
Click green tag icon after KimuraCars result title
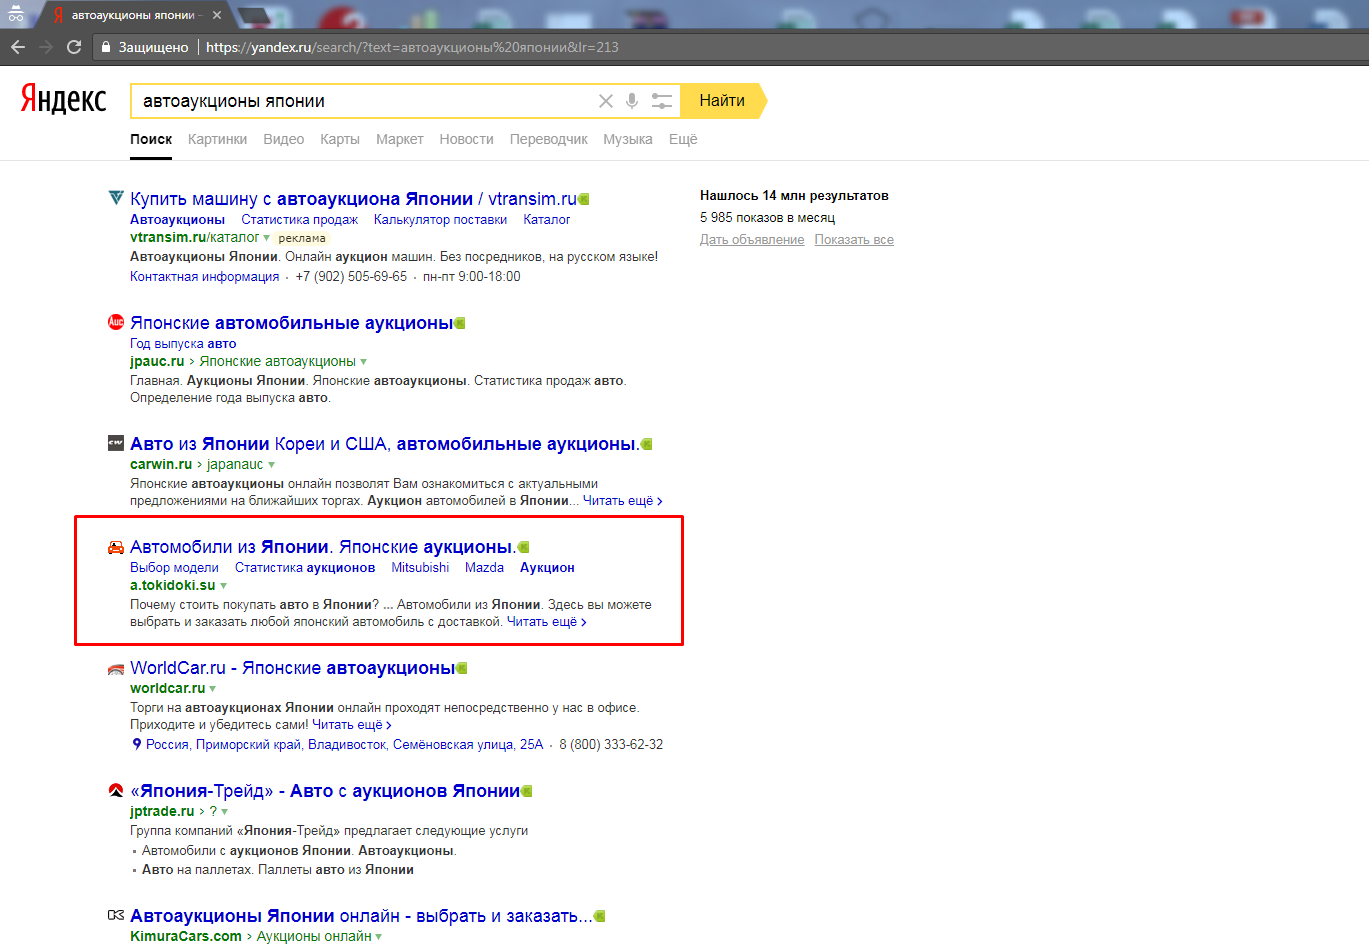click(600, 916)
